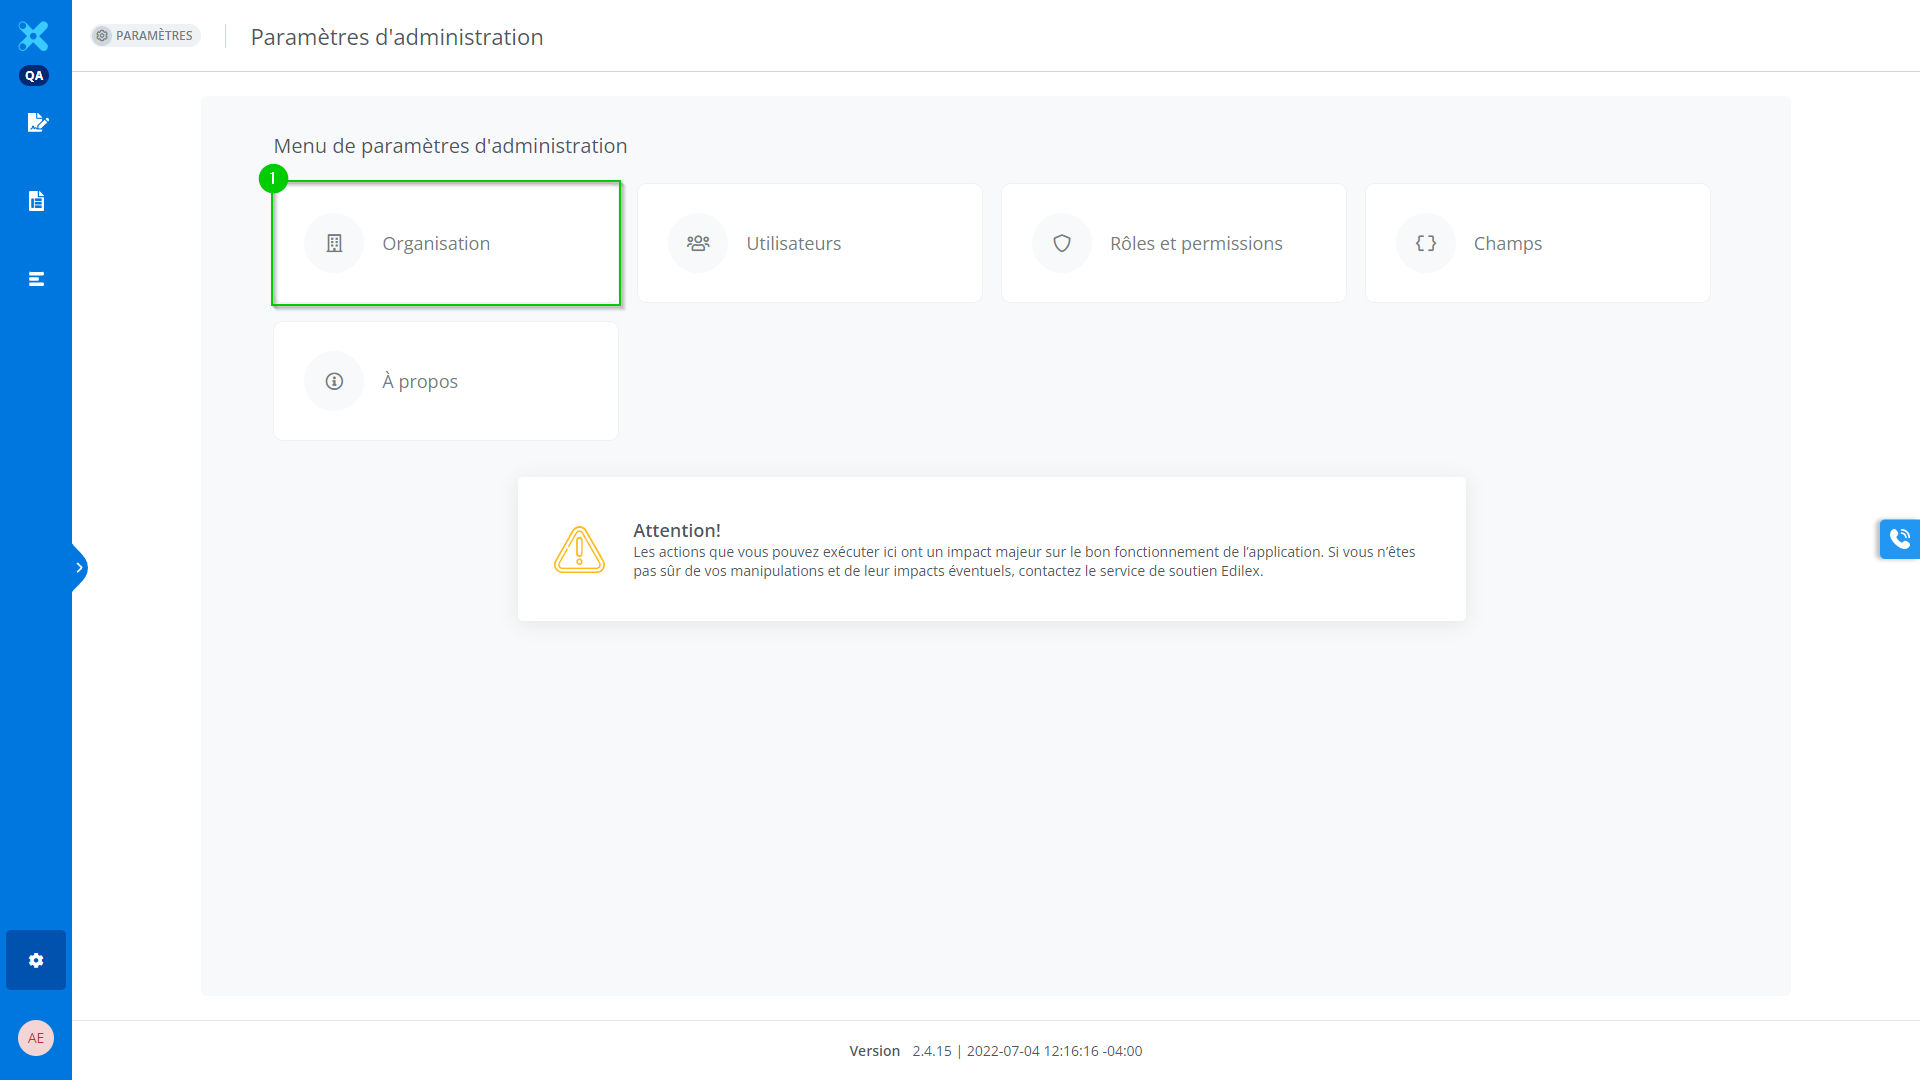This screenshot has height=1080, width=1920.
Task: Click the phone support floating button
Action: (x=1899, y=539)
